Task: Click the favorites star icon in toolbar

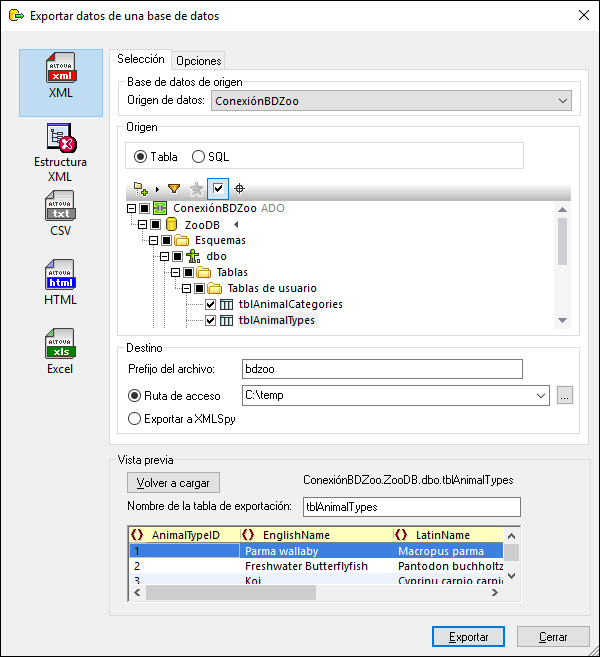Action: tap(196, 188)
